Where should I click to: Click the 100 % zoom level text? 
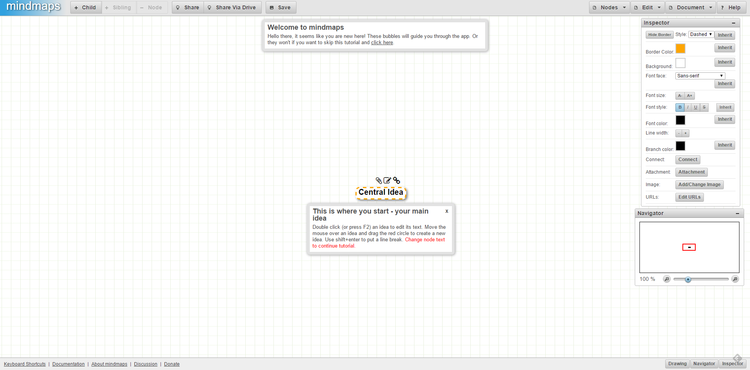pos(647,279)
